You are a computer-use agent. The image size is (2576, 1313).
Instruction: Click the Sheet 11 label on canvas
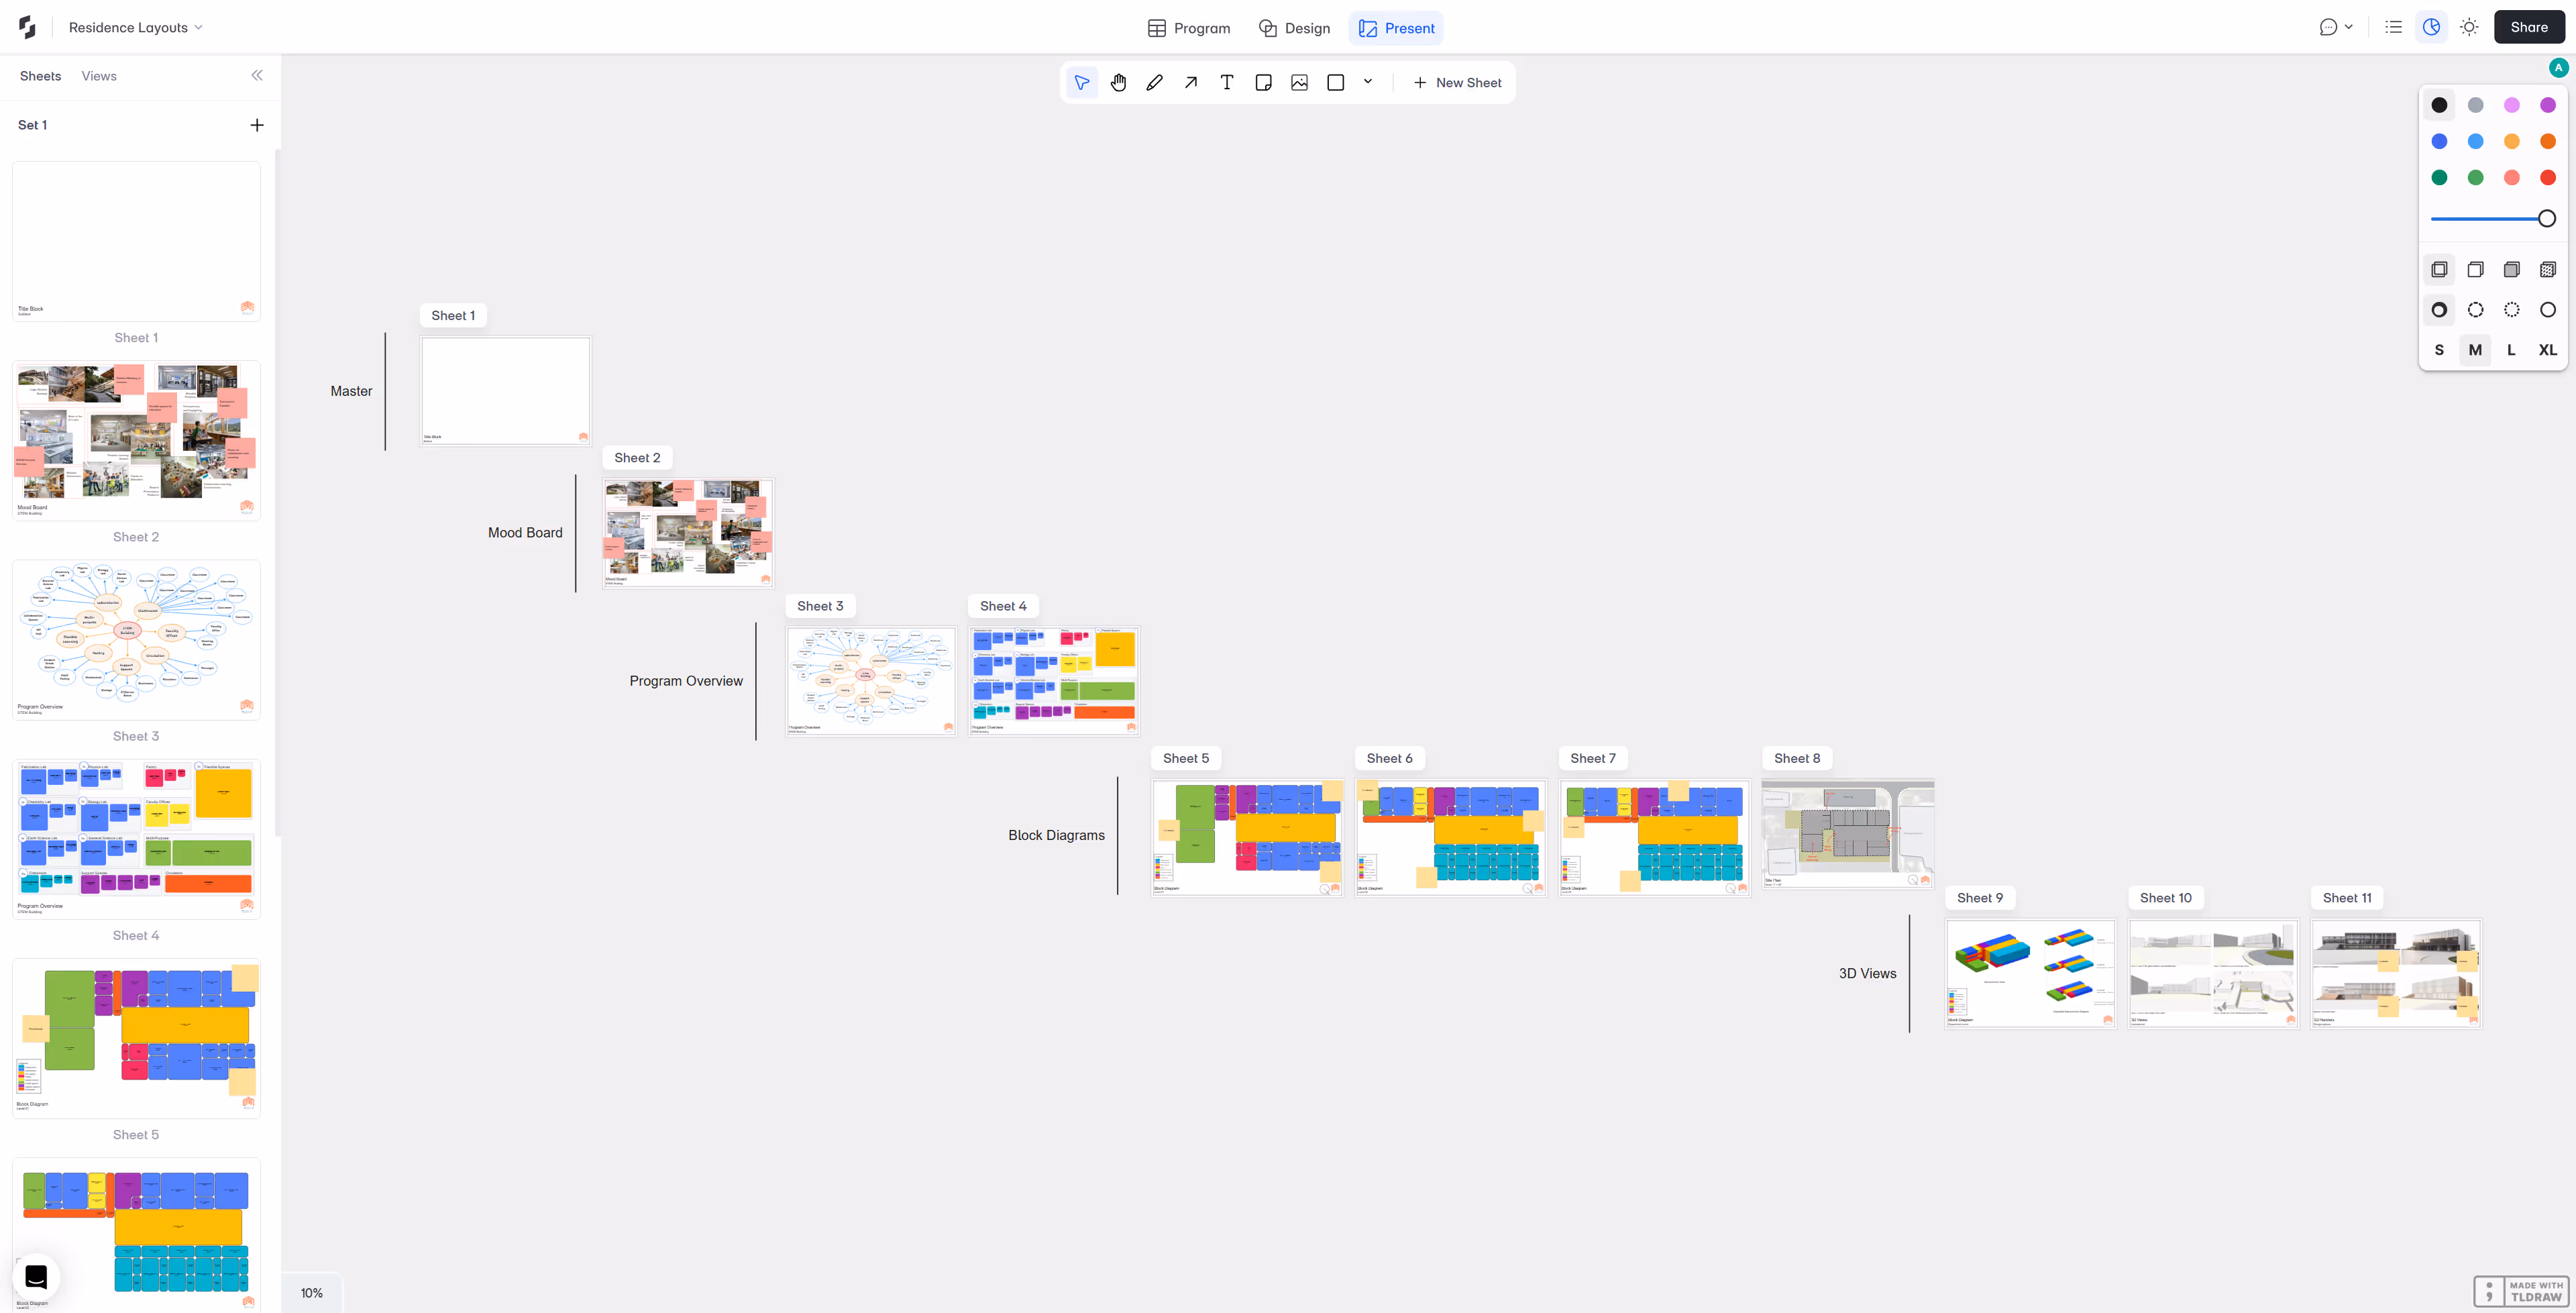2346,898
